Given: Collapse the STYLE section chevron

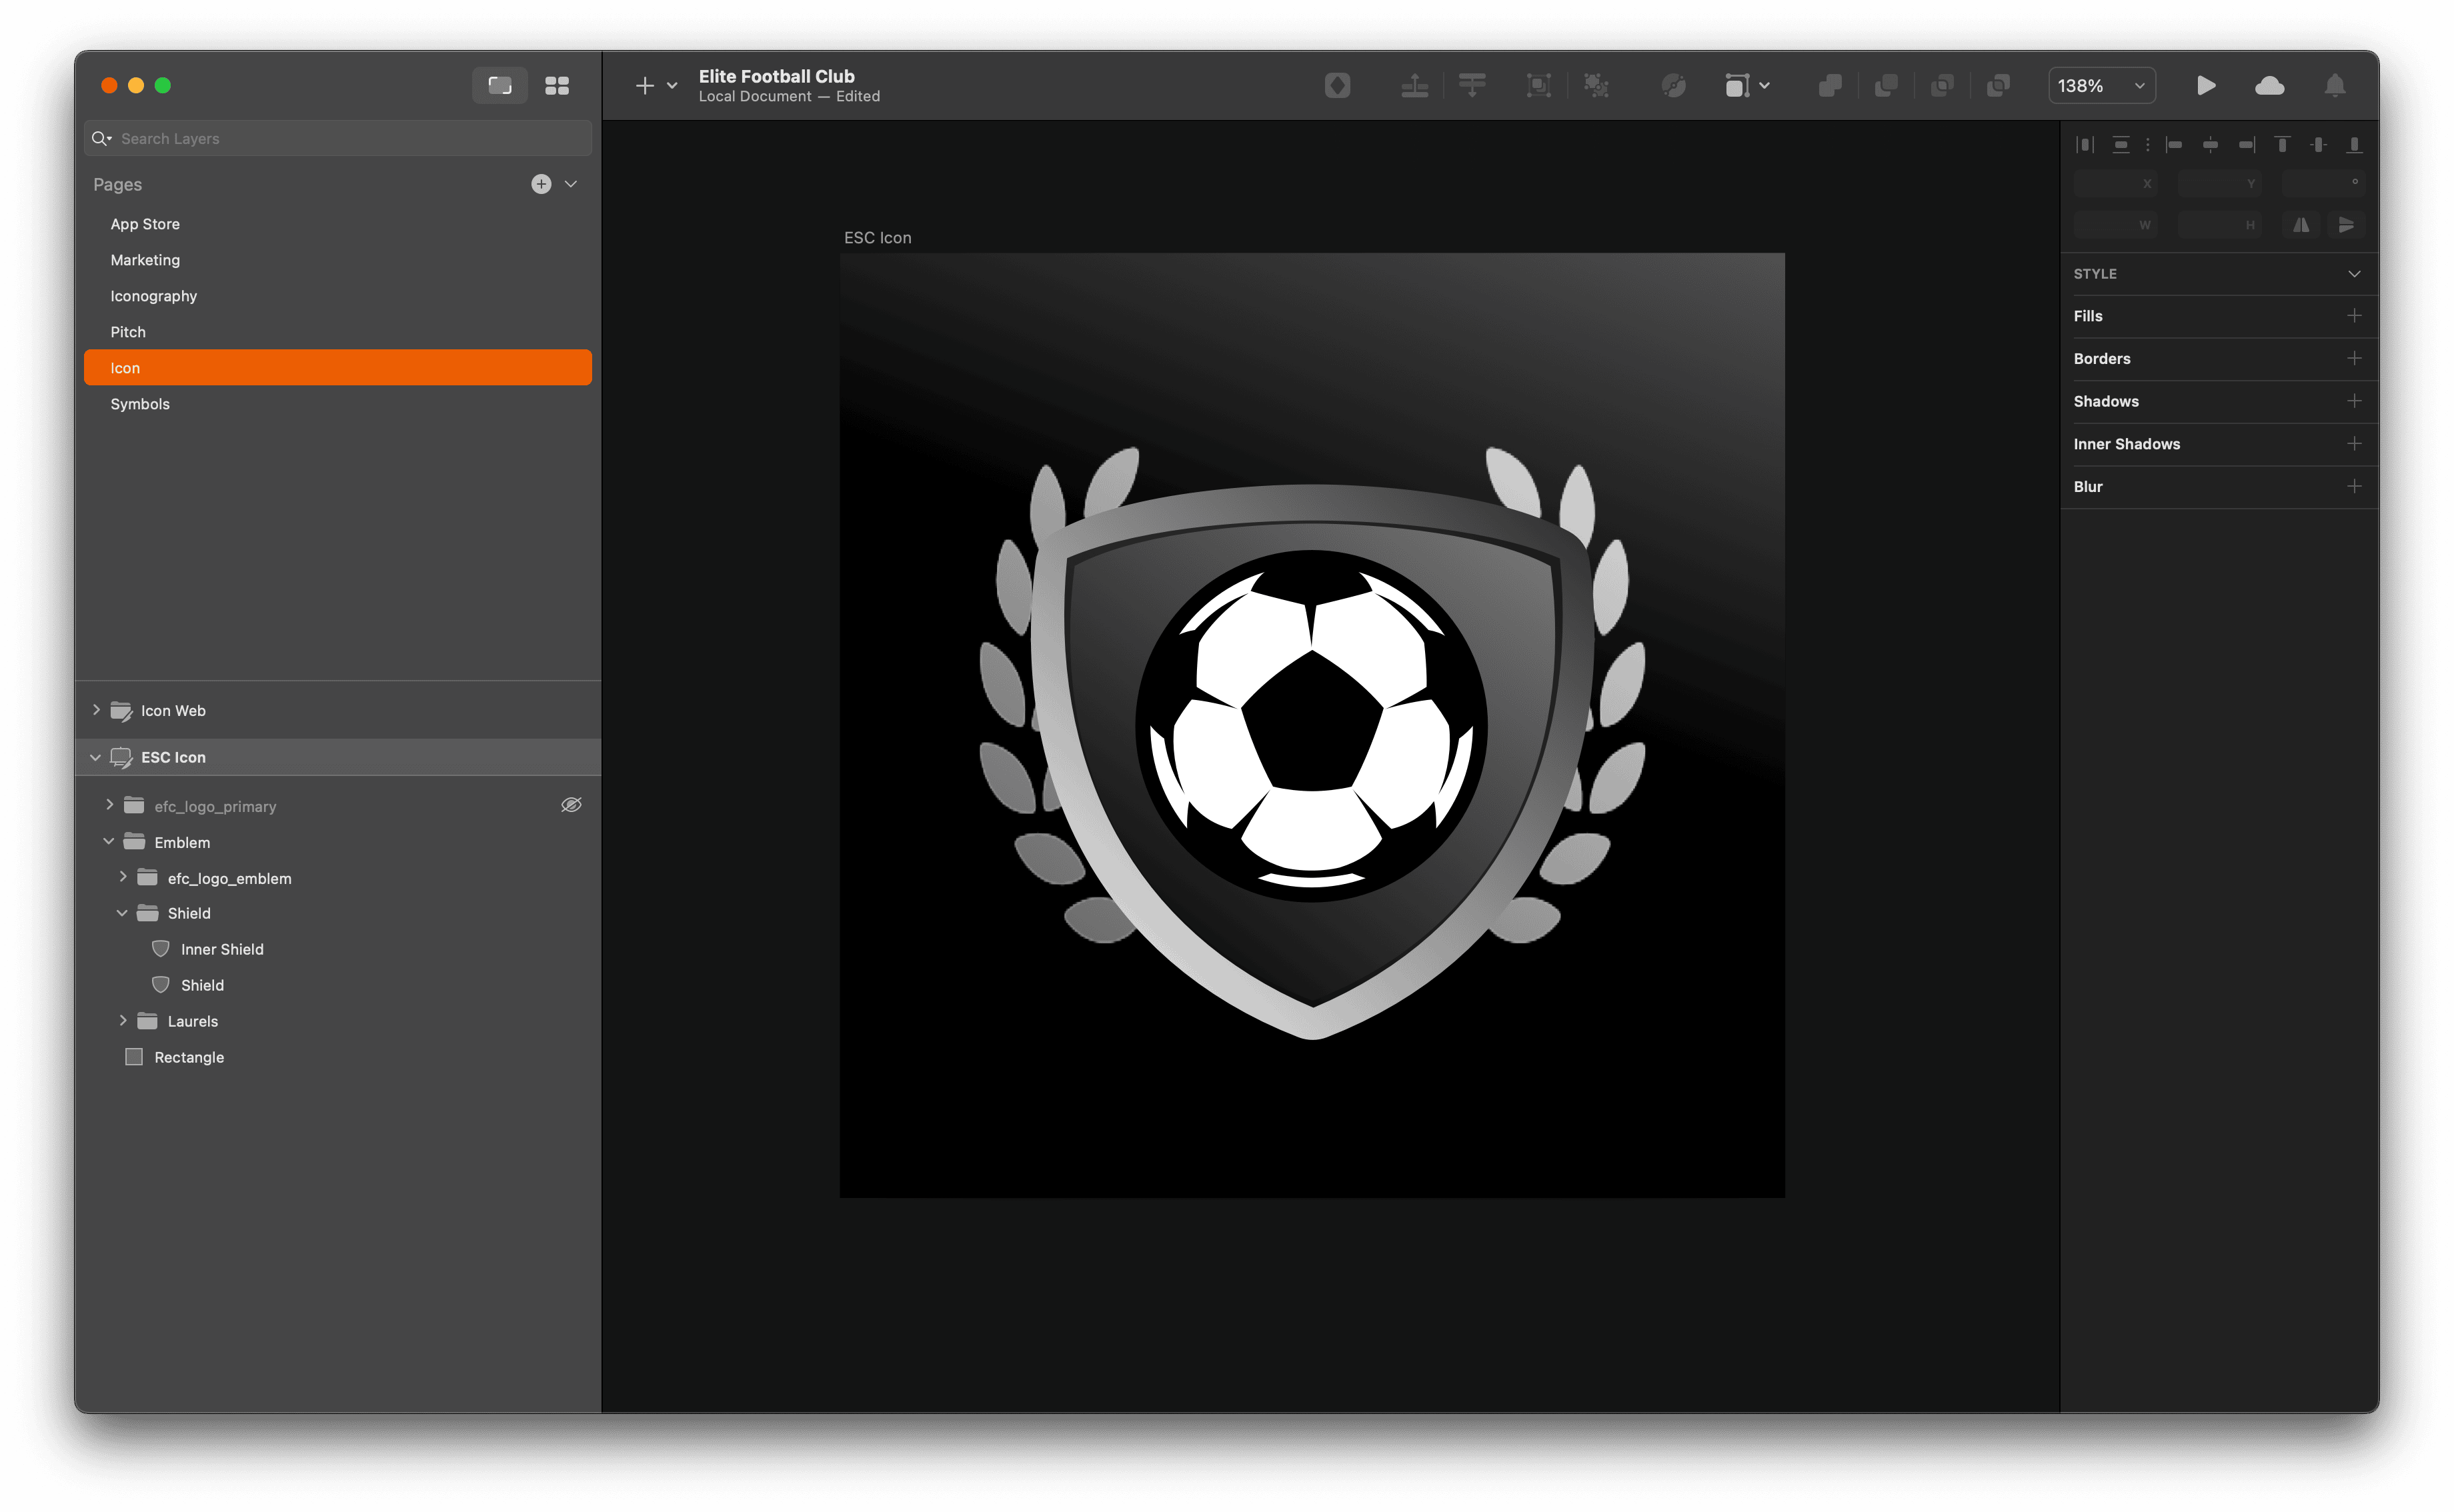Looking at the screenshot, I should click(x=2354, y=274).
